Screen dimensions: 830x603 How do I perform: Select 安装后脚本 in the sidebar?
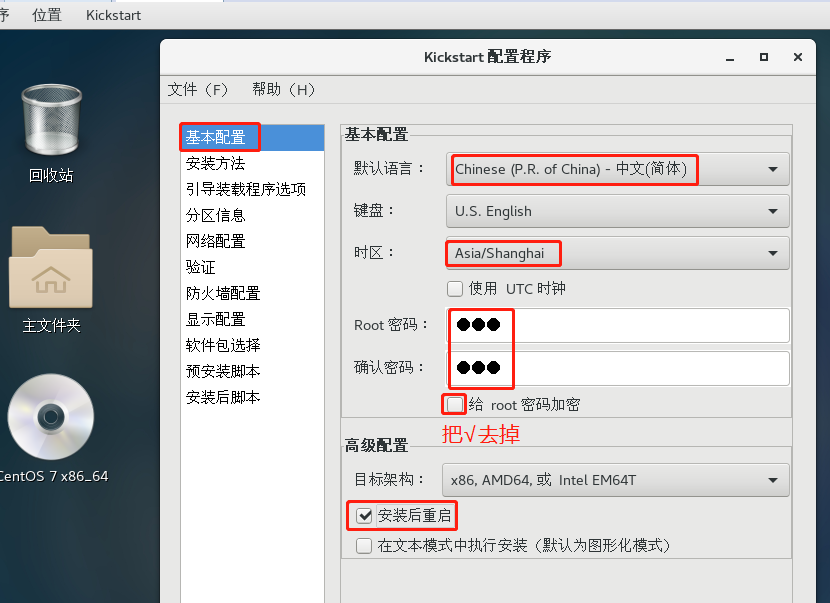(252, 398)
